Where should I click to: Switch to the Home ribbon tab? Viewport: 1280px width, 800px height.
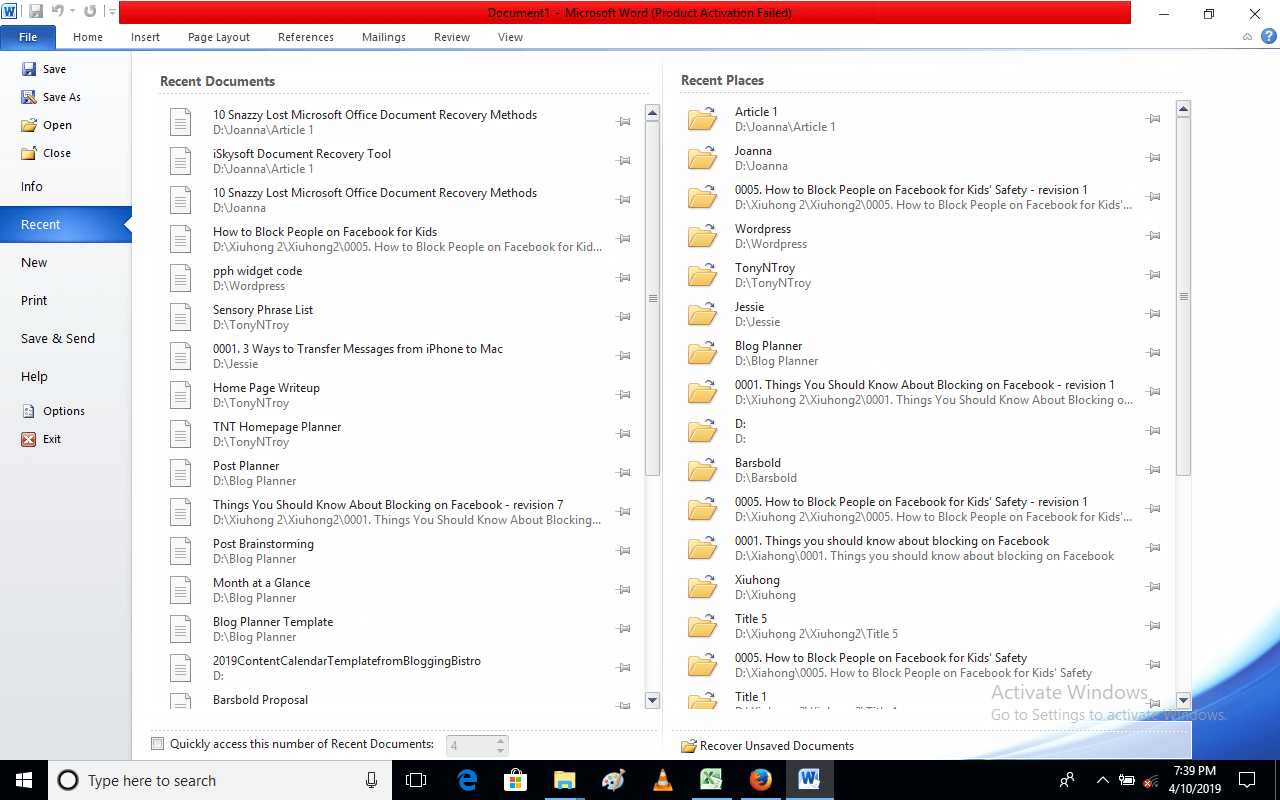[x=88, y=36]
